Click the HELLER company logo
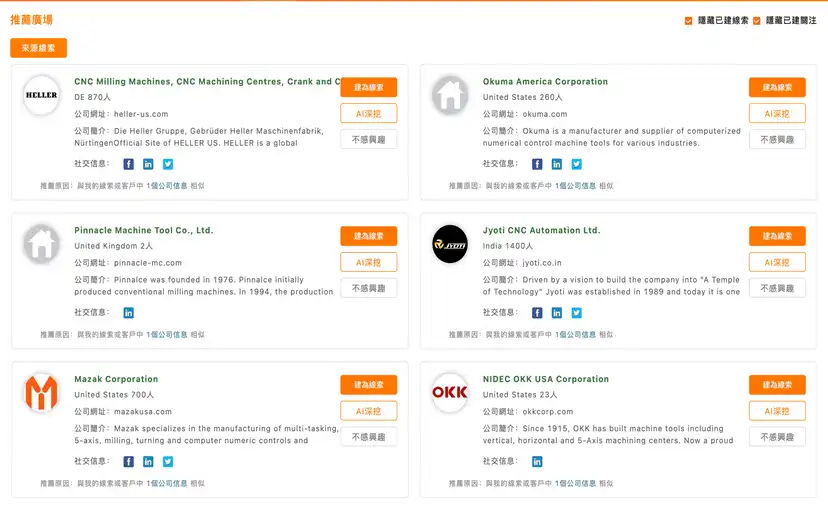828x509 pixels. coord(41,95)
